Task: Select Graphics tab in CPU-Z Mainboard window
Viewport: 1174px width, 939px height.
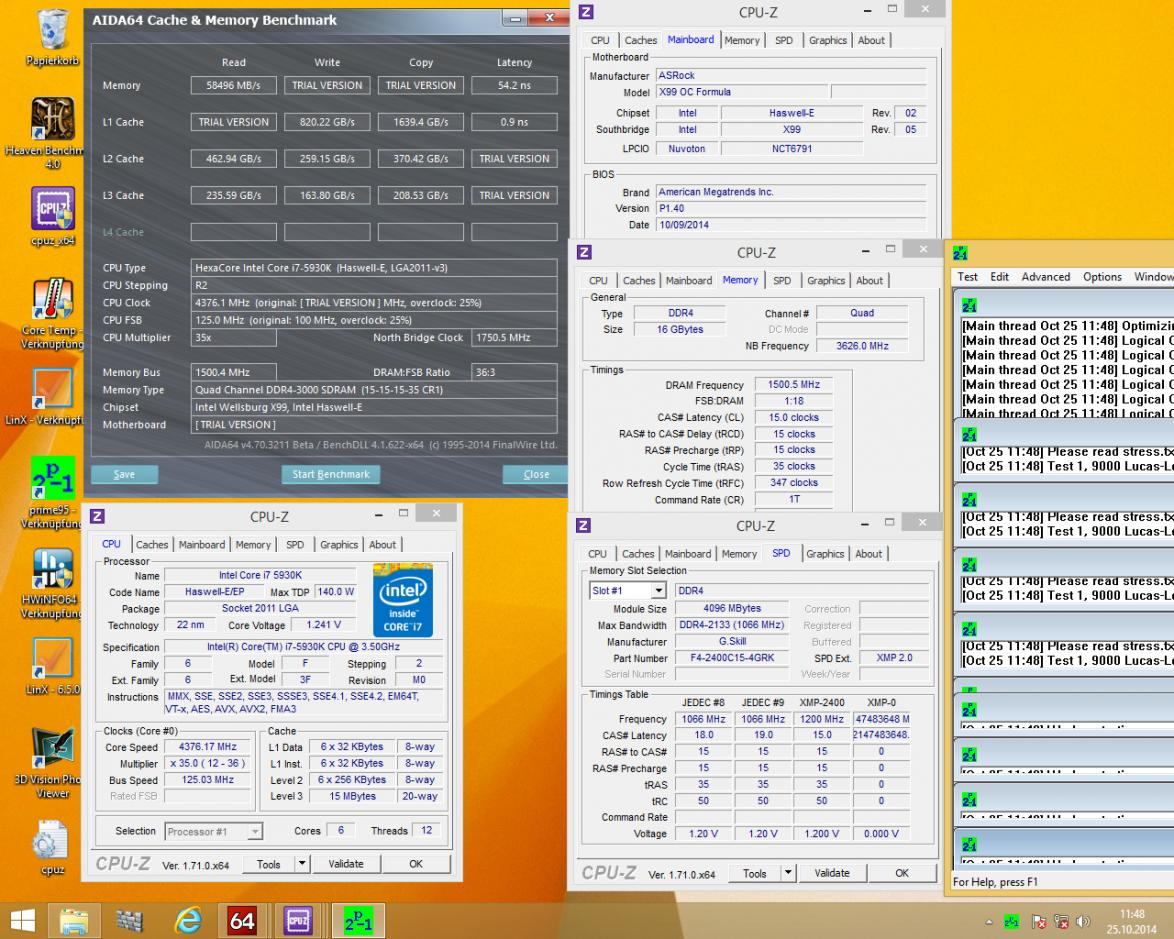Action: click(x=827, y=40)
